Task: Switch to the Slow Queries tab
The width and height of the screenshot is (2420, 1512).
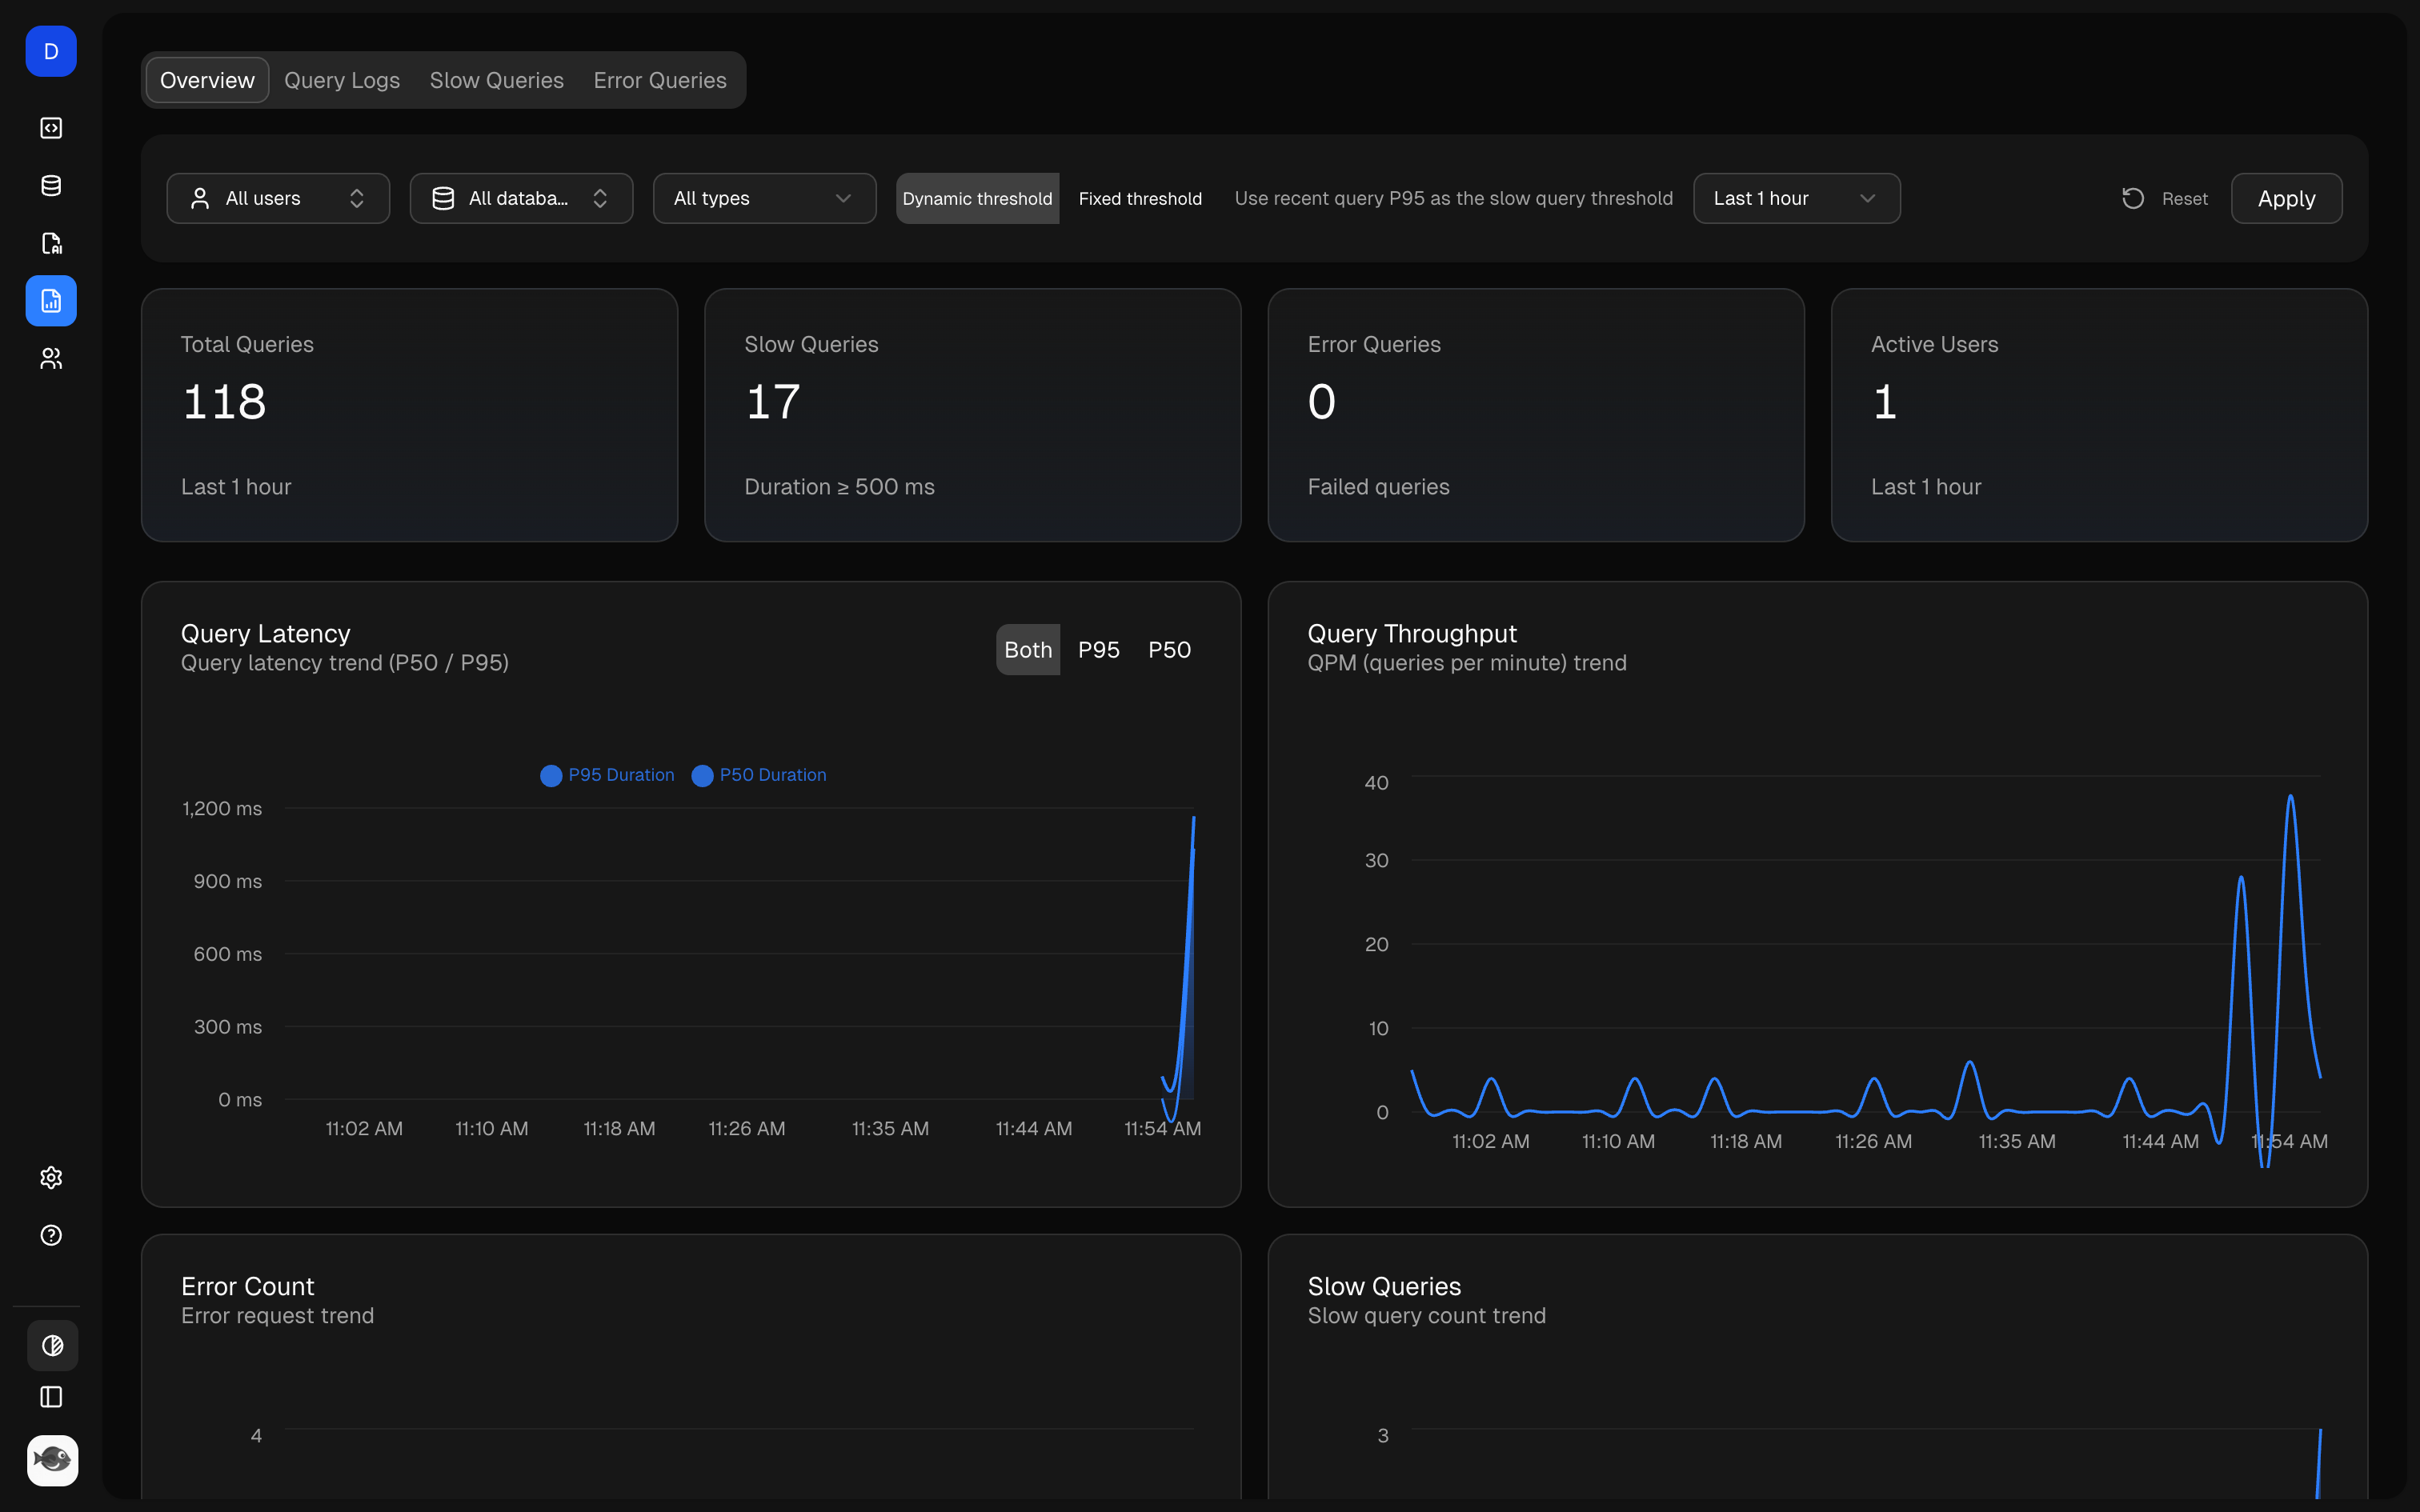Action: (x=496, y=80)
